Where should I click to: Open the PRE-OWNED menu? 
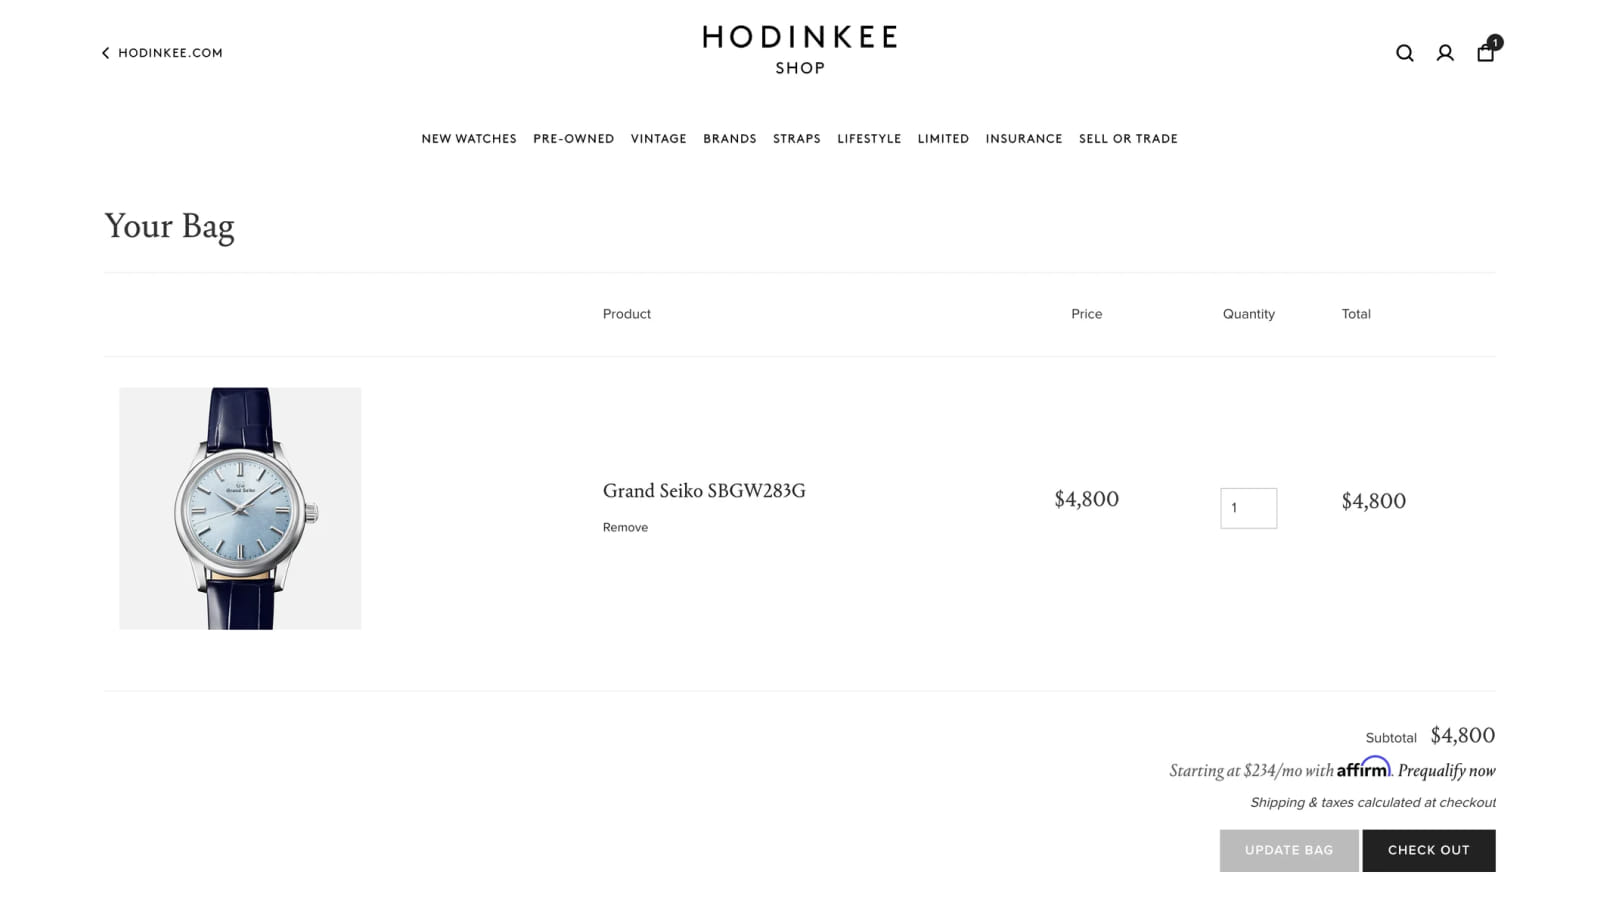(x=573, y=138)
